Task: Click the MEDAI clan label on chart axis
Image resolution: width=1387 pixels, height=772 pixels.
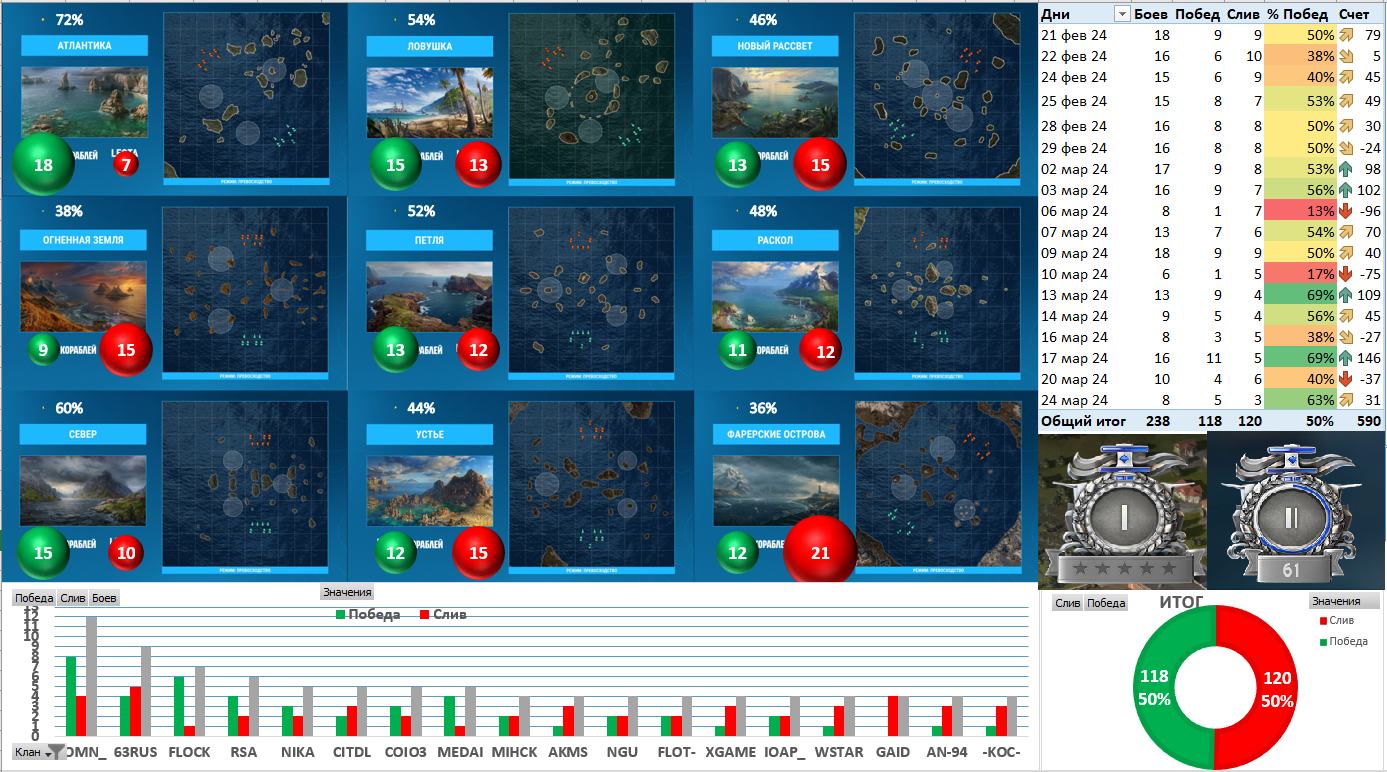Action: coord(460,752)
